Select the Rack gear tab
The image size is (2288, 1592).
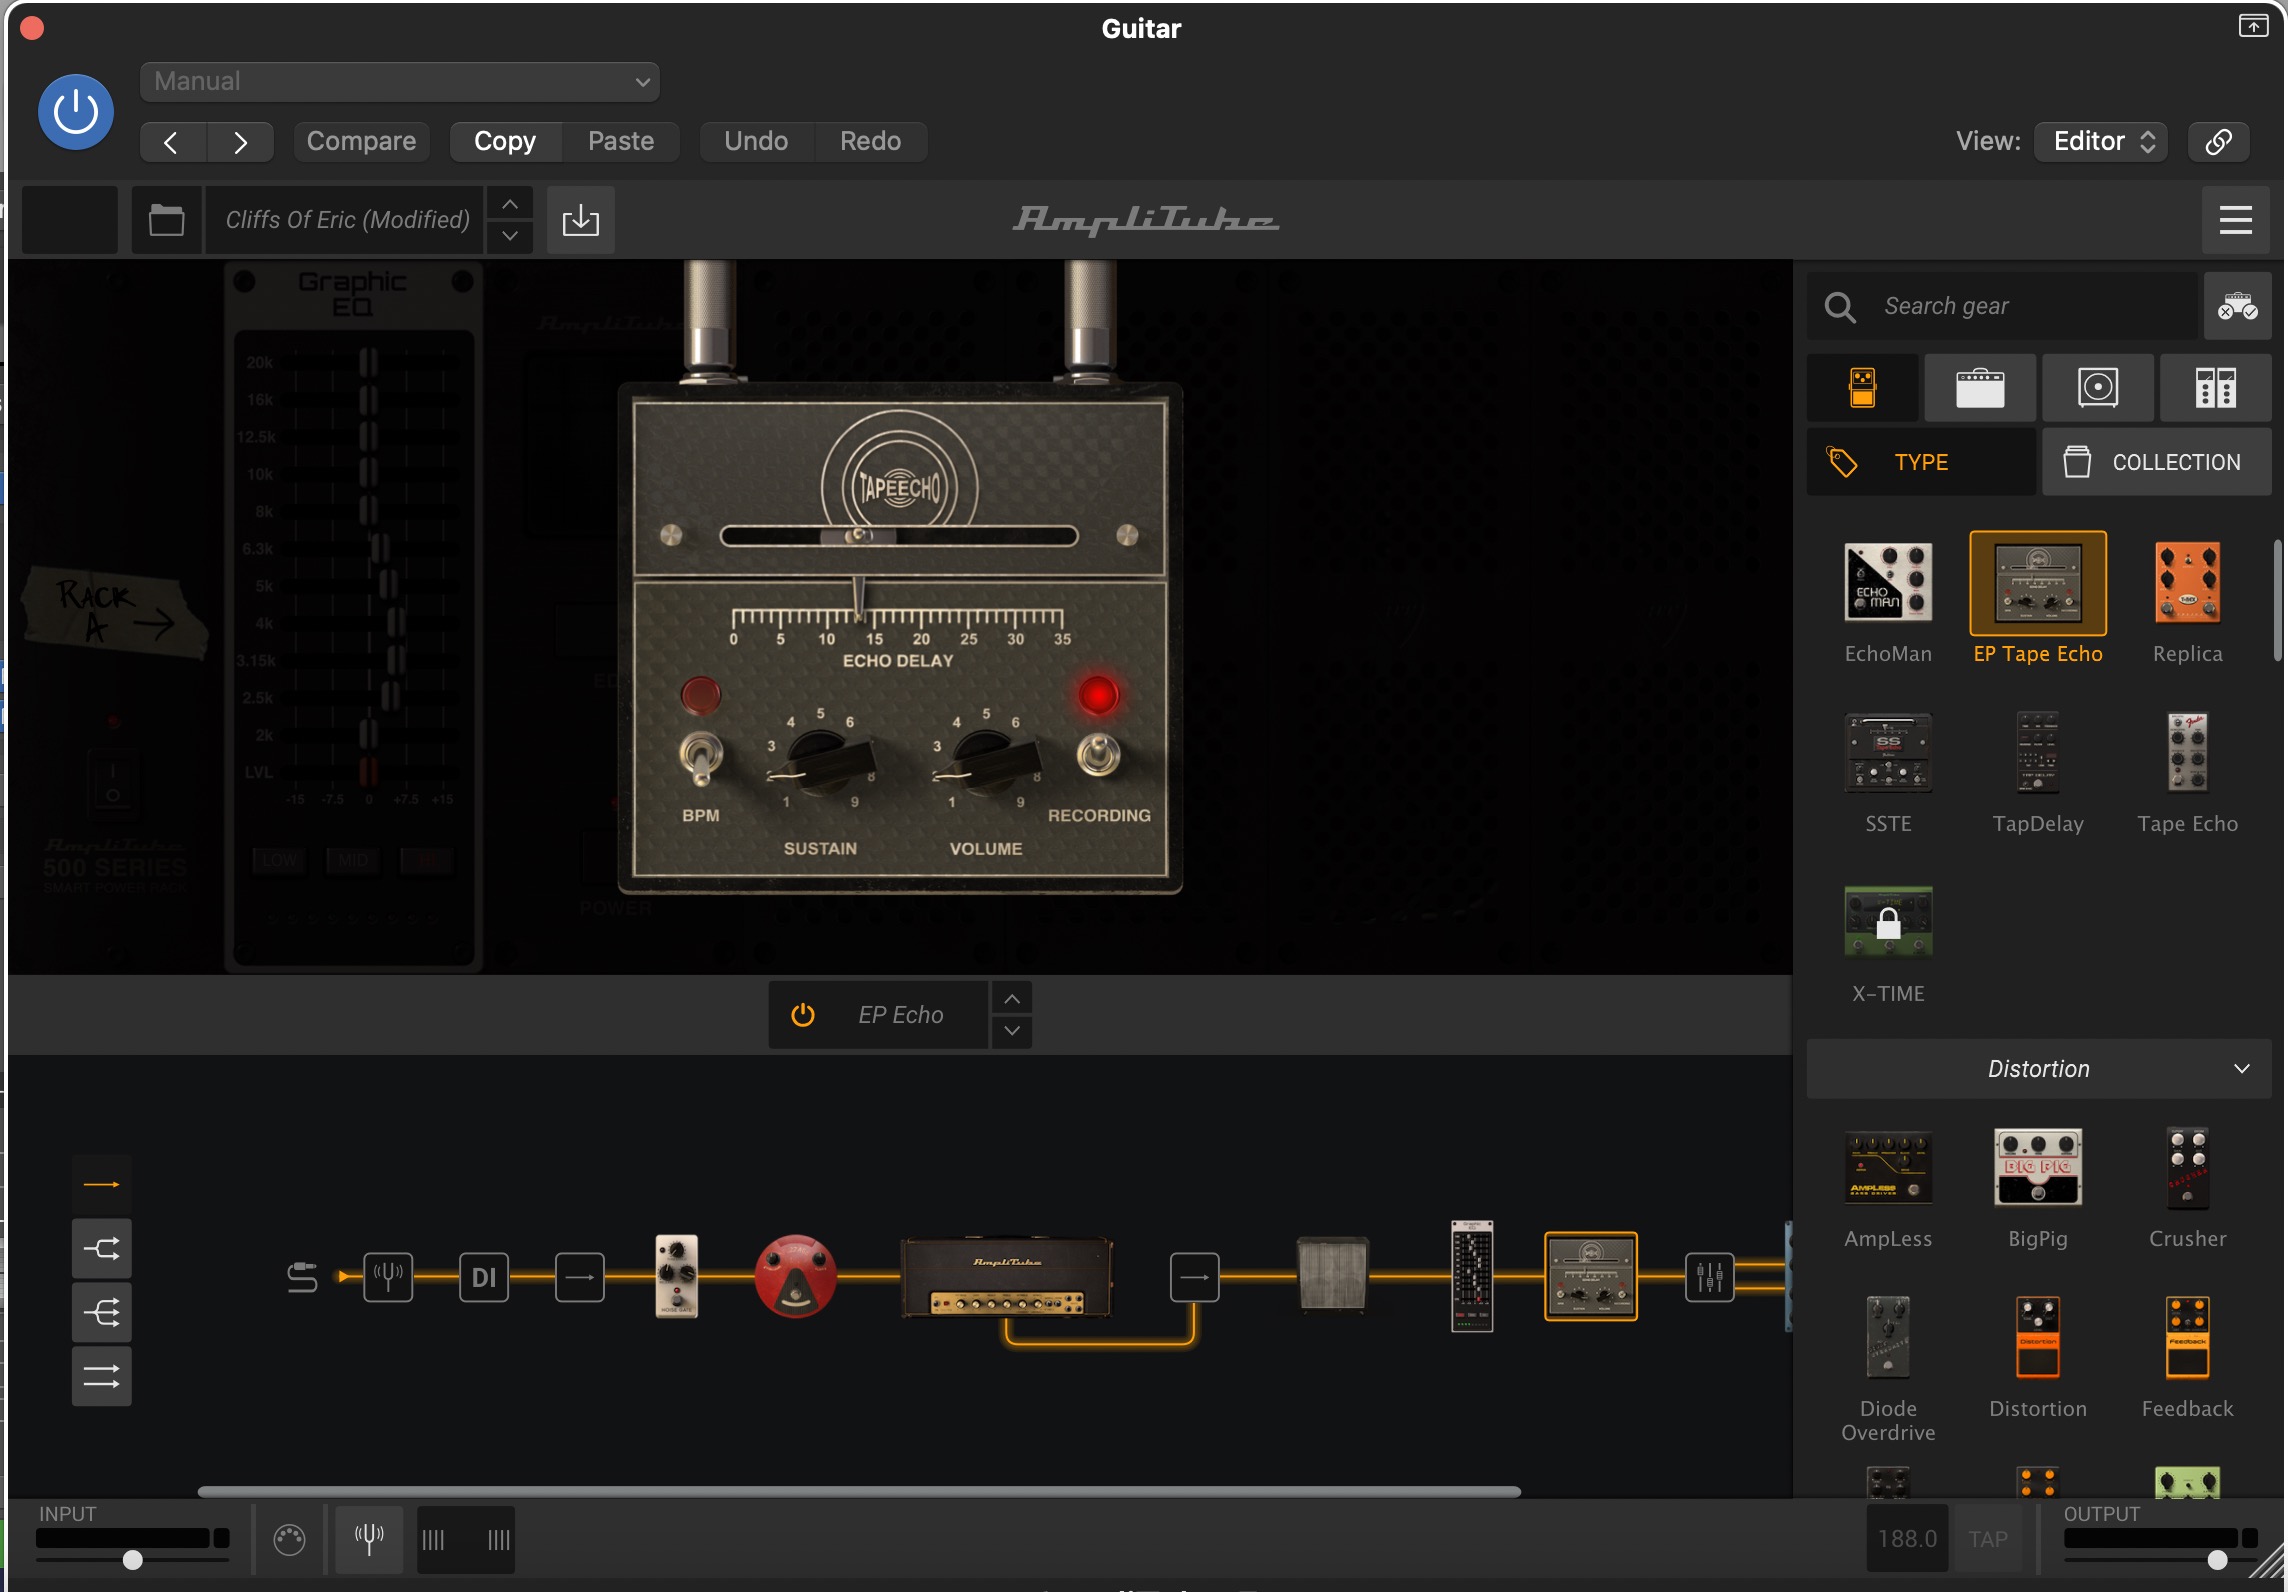[2215, 387]
